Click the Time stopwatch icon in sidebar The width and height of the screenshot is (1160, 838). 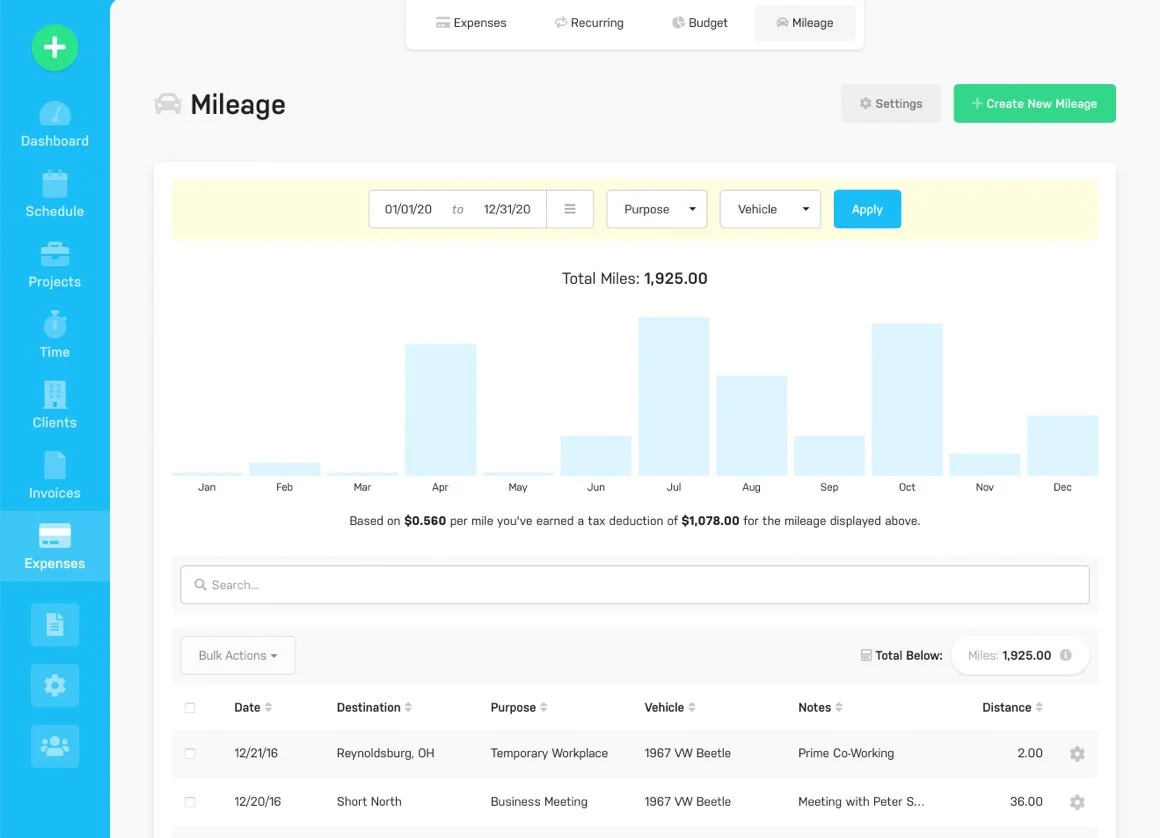click(x=55, y=325)
